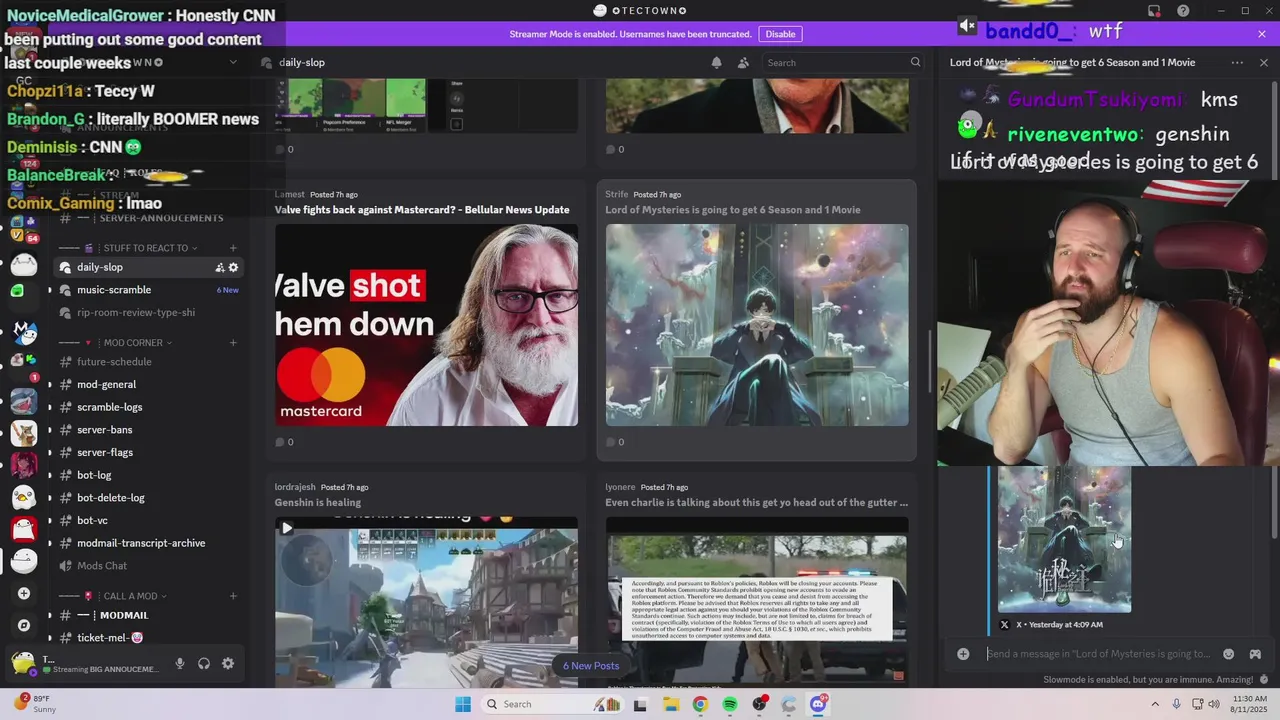Click the thread message input box

pos(1097,654)
